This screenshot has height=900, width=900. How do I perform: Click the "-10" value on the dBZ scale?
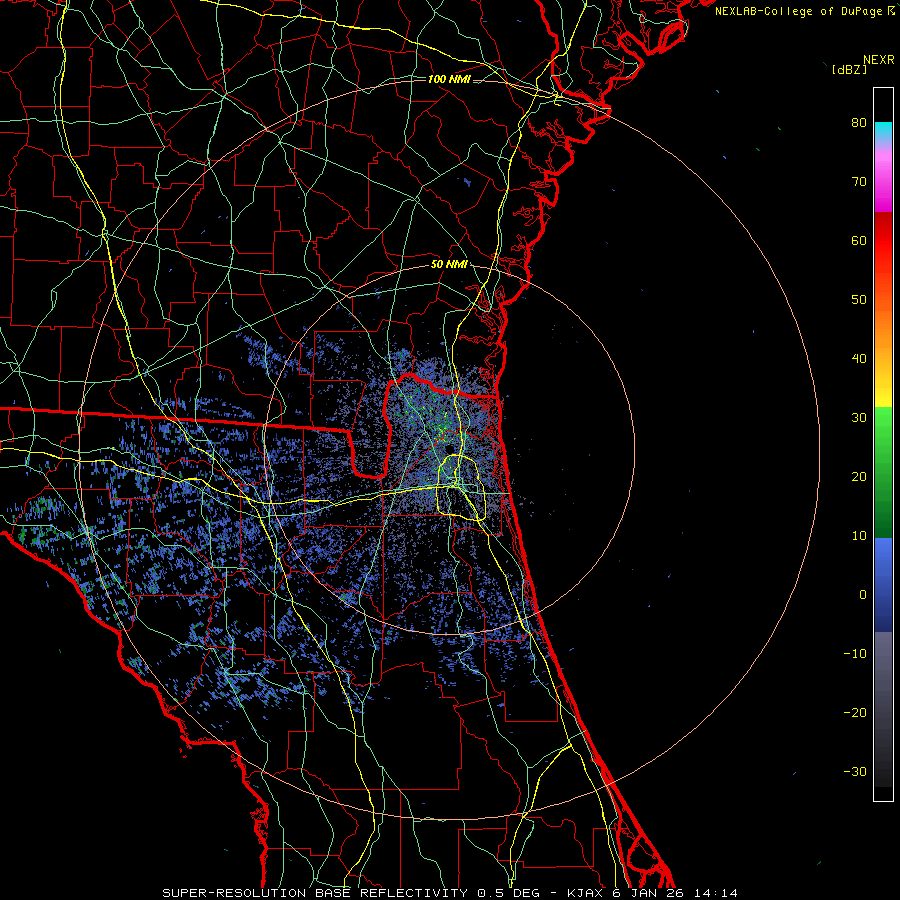tap(855, 654)
